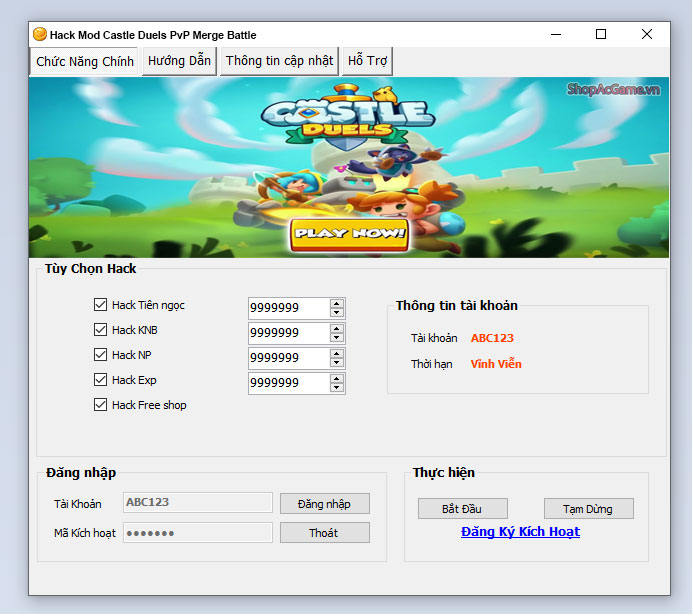Click the gold coin app icon in title bar
The width and height of the screenshot is (693, 616).
pyautogui.click(x=40, y=34)
